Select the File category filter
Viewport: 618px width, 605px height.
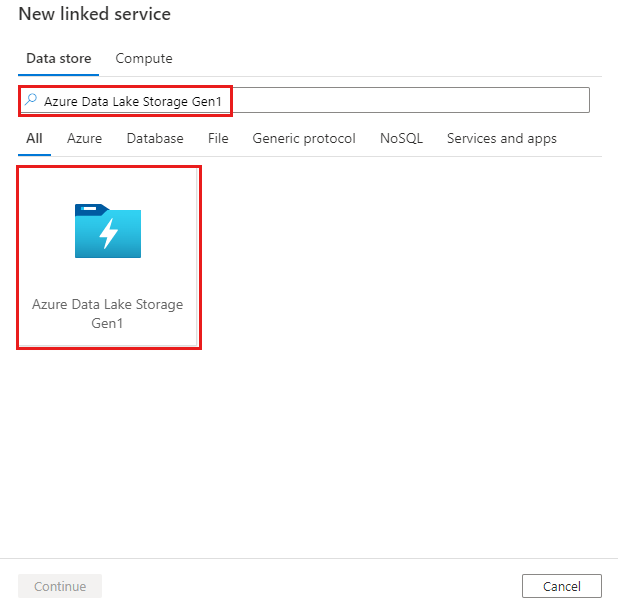tap(218, 139)
